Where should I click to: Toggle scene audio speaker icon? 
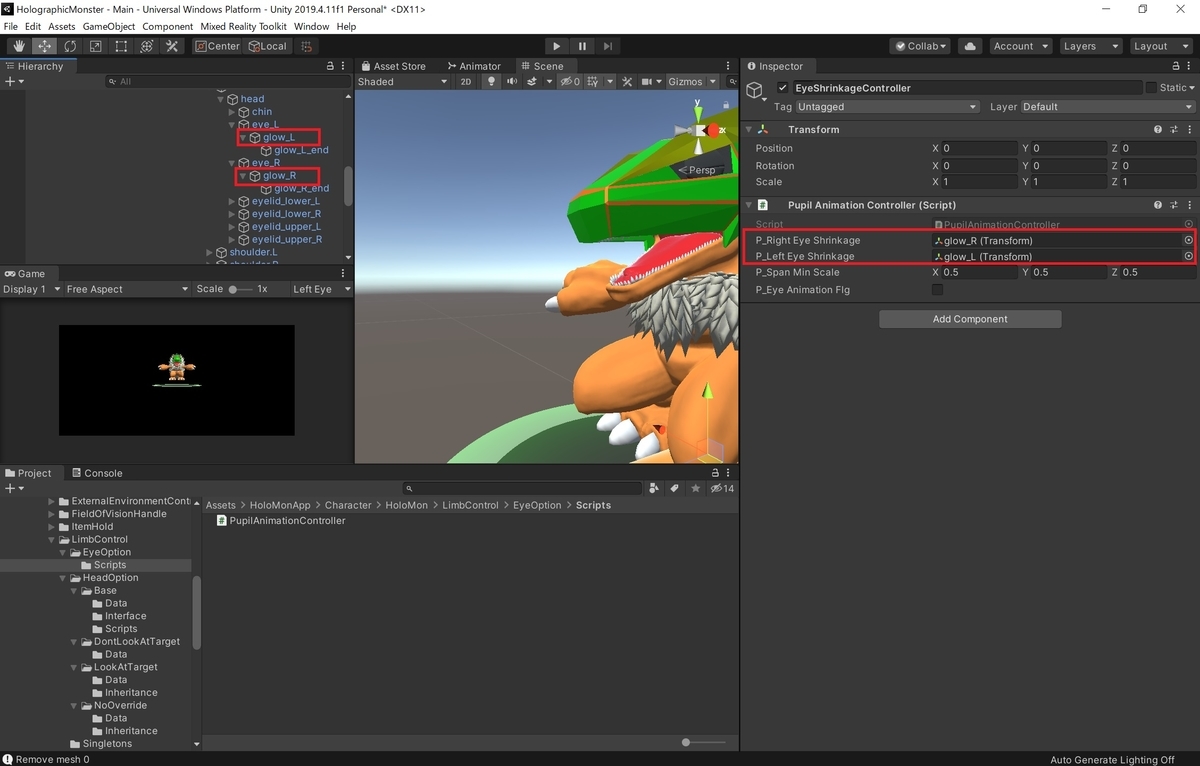click(x=510, y=82)
